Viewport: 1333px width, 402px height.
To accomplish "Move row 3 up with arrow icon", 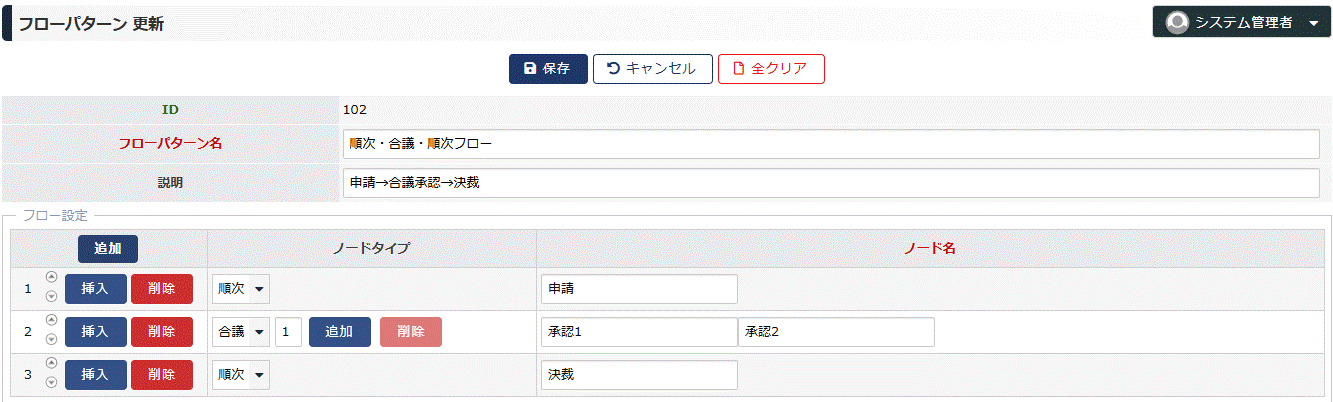I will click(x=51, y=364).
